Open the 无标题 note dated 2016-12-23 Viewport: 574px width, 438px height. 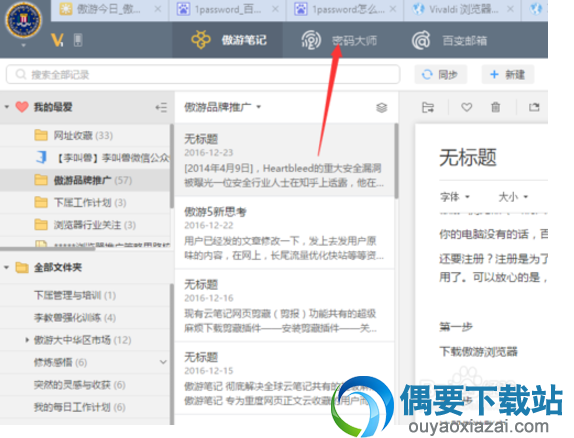tap(284, 160)
